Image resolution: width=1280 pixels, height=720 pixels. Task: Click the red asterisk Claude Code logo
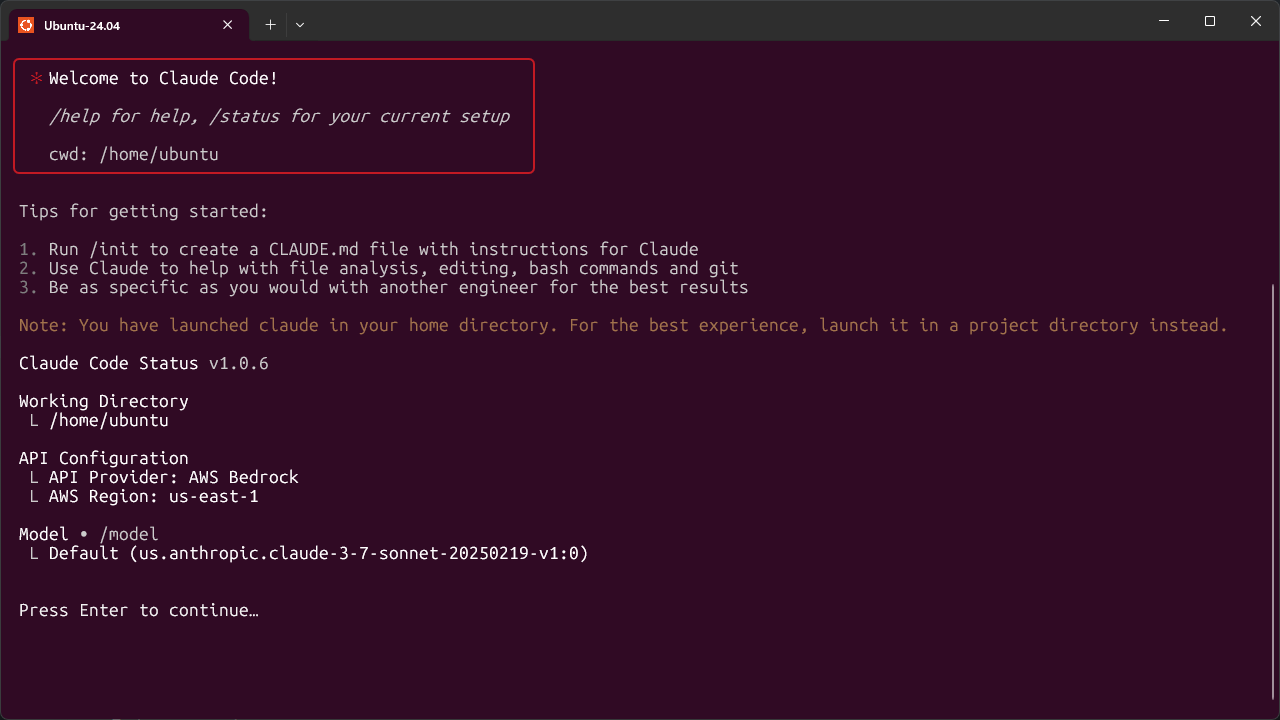[x=36, y=79]
